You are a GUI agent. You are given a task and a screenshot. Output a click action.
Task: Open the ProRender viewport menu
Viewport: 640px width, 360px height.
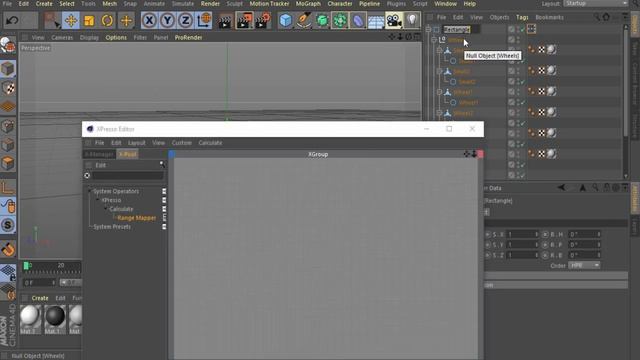coord(188,38)
